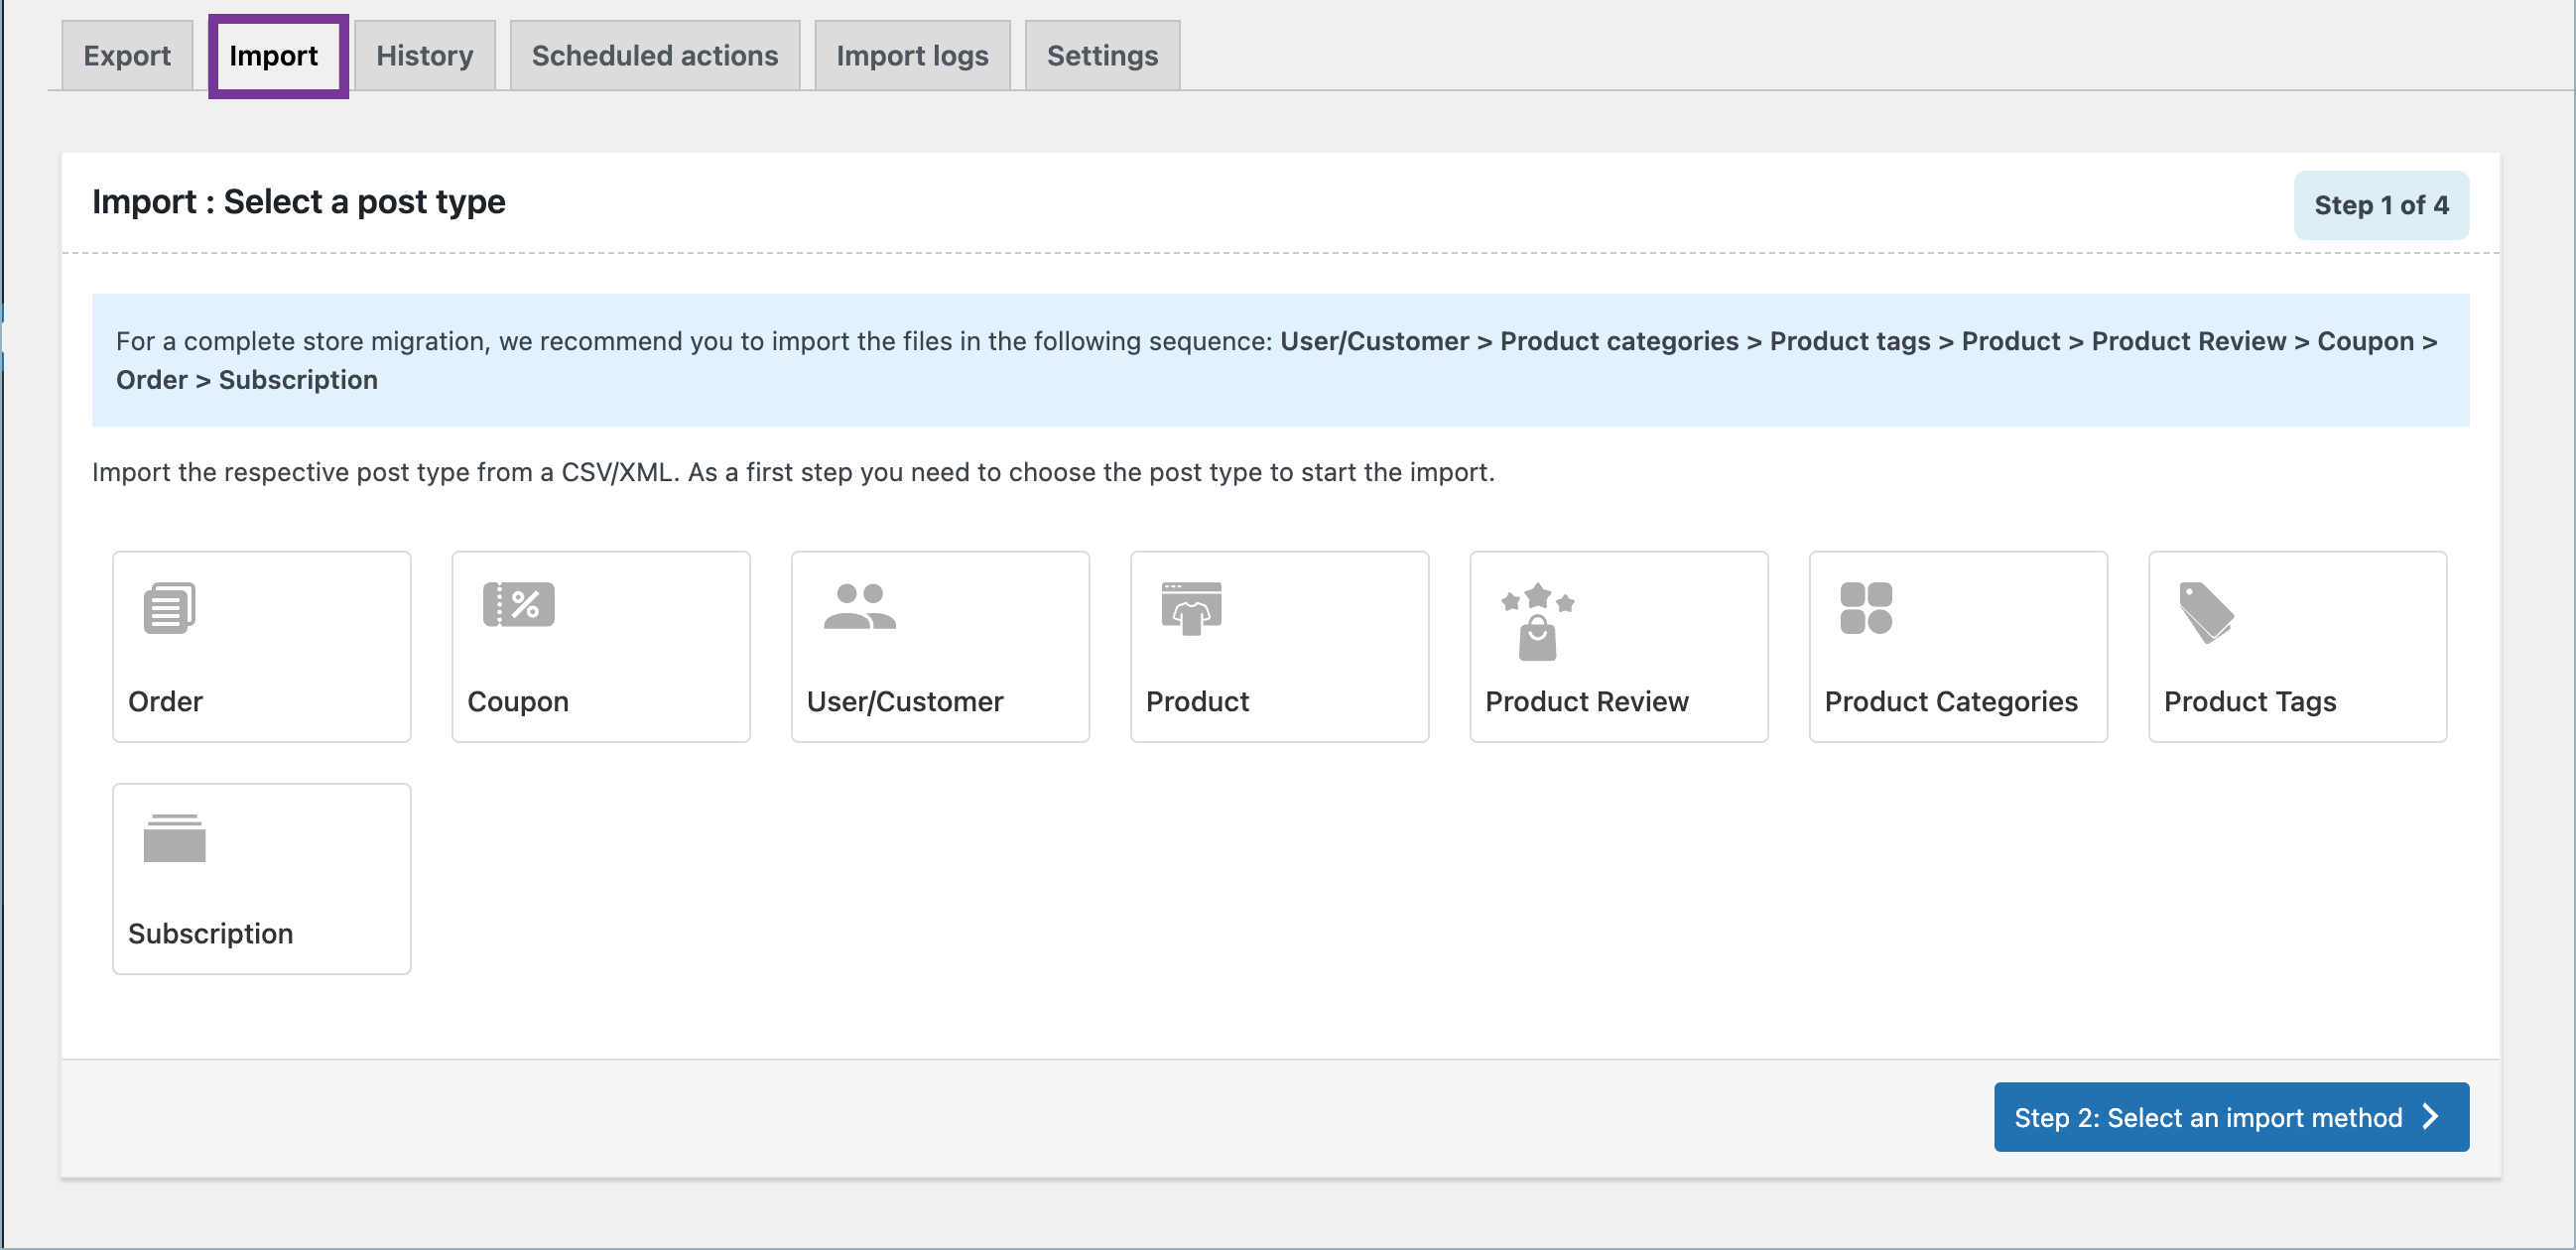Viewport: 2576px width, 1250px height.
Task: Click the User/Customer people icon
Action: [x=859, y=606]
